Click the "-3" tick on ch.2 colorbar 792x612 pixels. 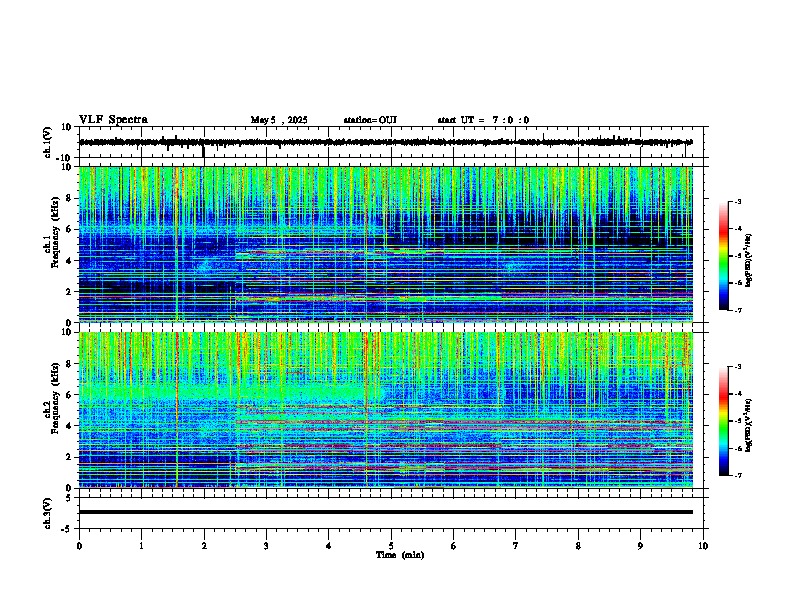(x=737, y=367)
